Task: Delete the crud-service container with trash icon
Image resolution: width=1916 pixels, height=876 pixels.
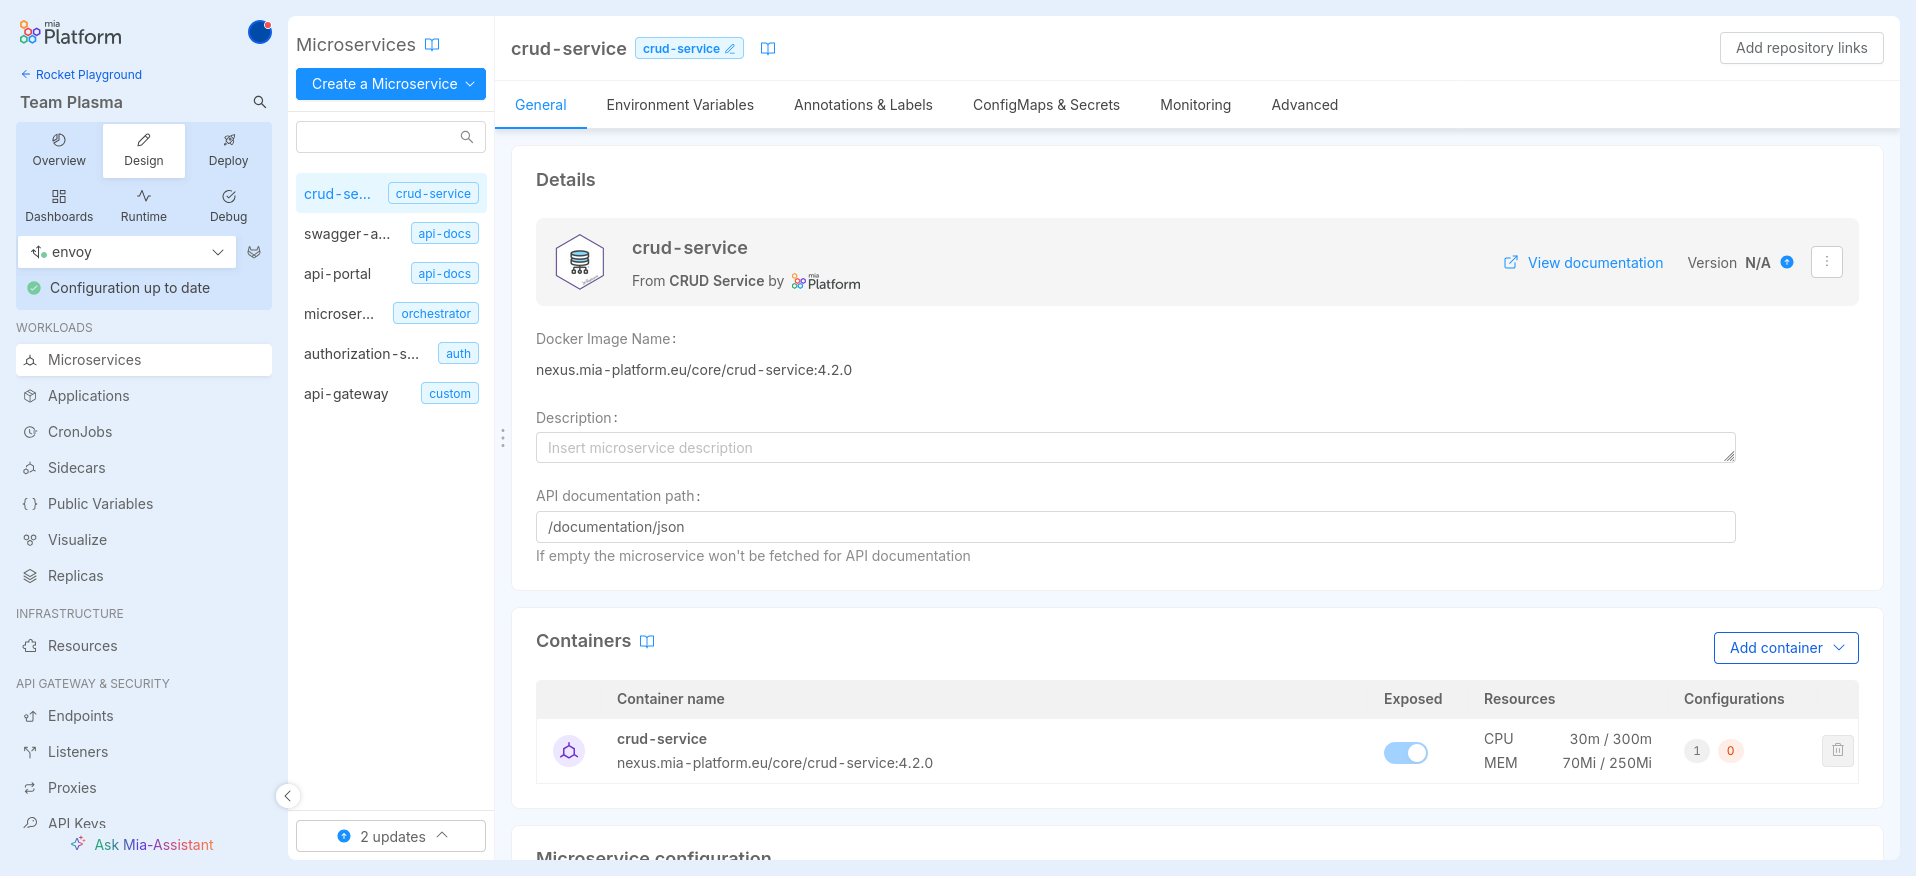Action: (1837, 751)
